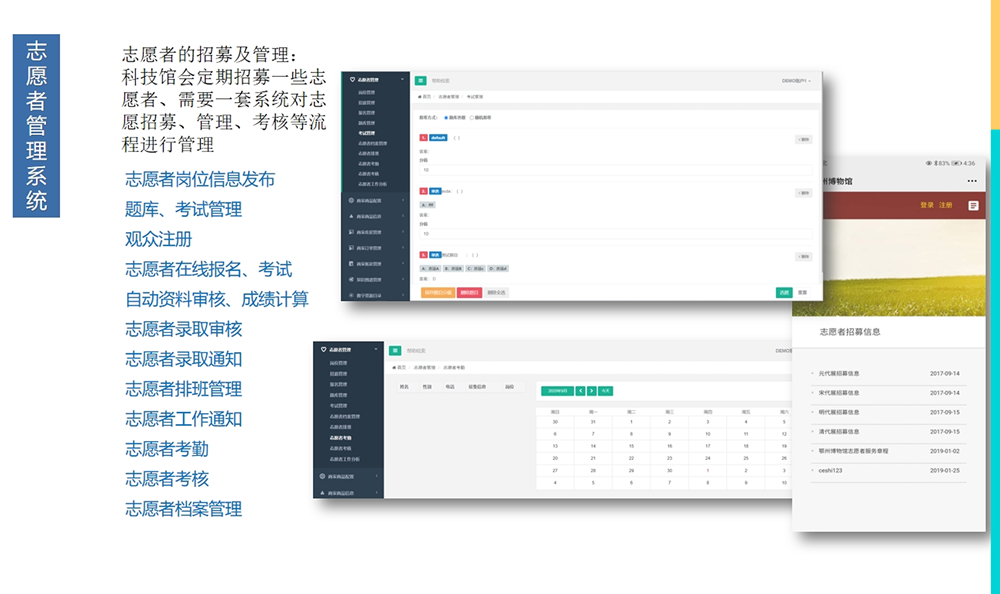Collapse 志愿者管理 section in attendance window sidebar
1000x594 pixels.
point(376,350)
